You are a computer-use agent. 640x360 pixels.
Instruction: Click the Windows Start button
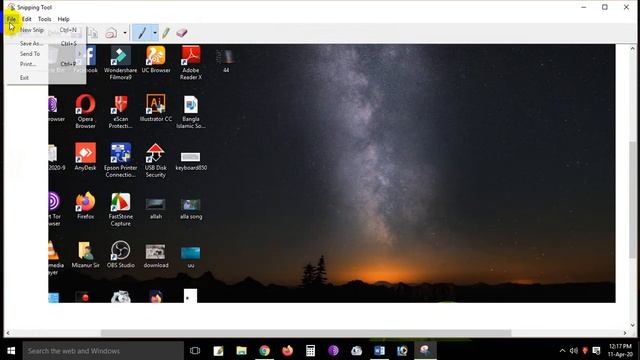coord(11,351)
